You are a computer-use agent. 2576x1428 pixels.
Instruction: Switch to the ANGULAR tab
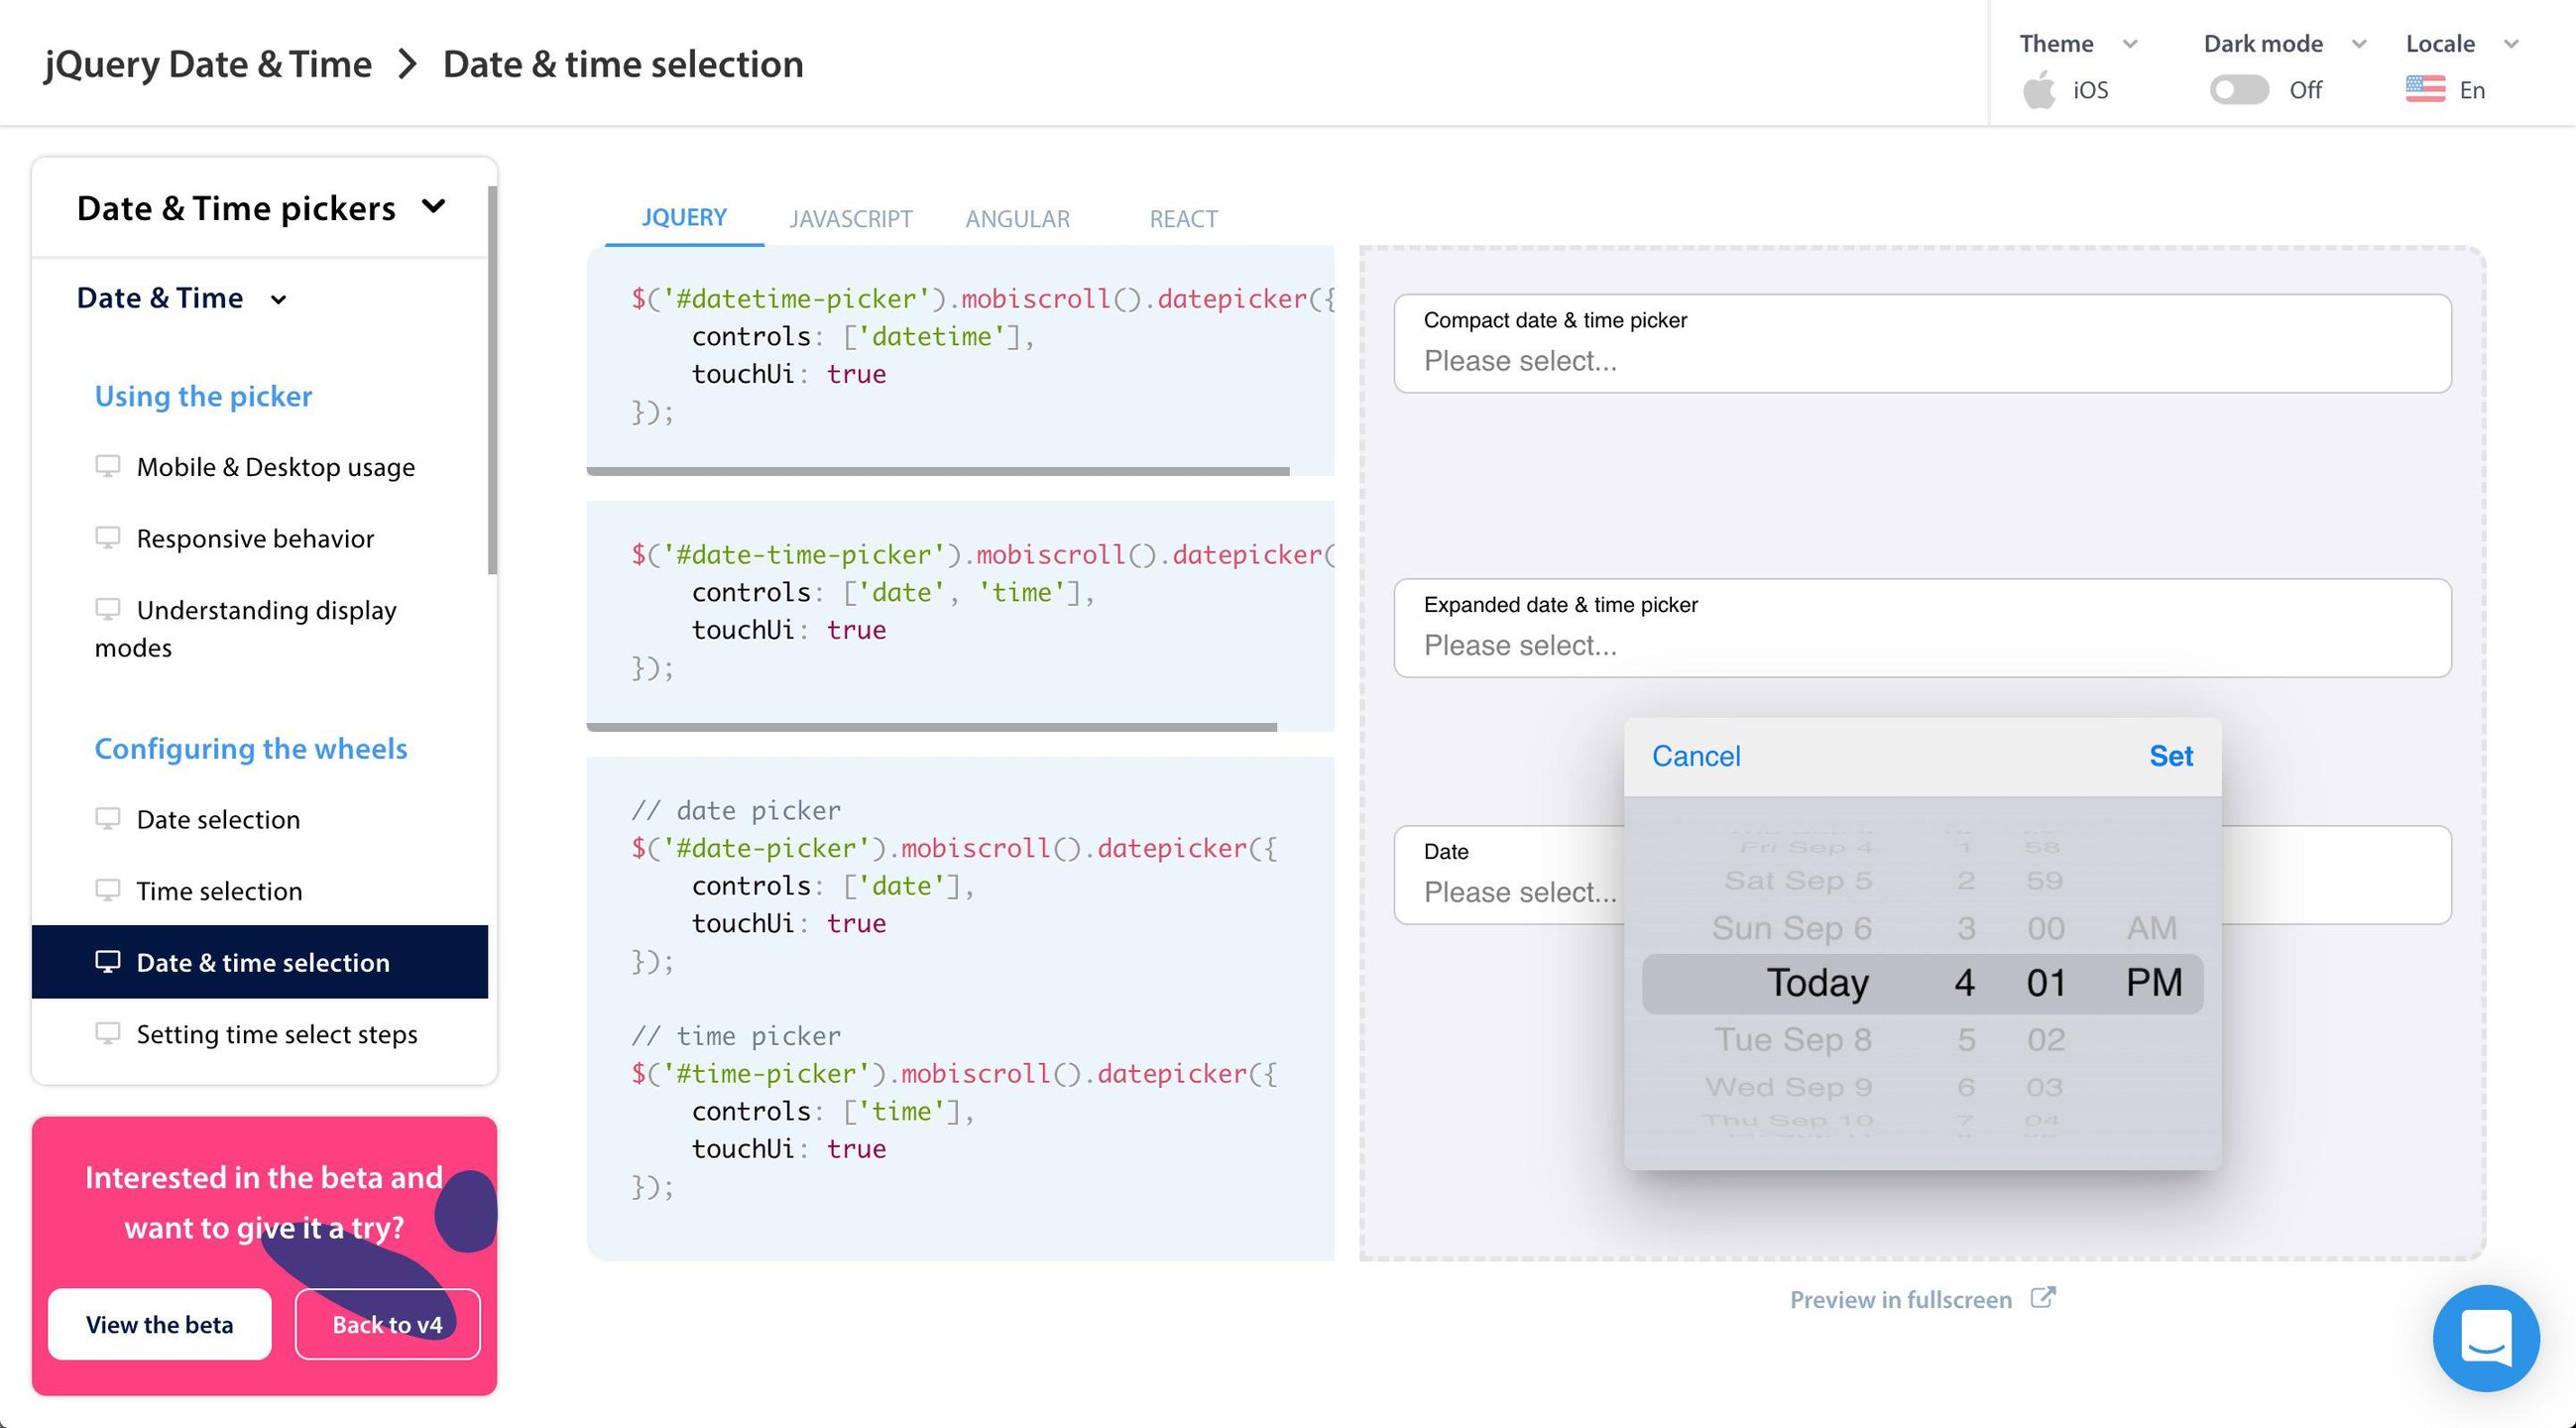(x=1017, y=219)
